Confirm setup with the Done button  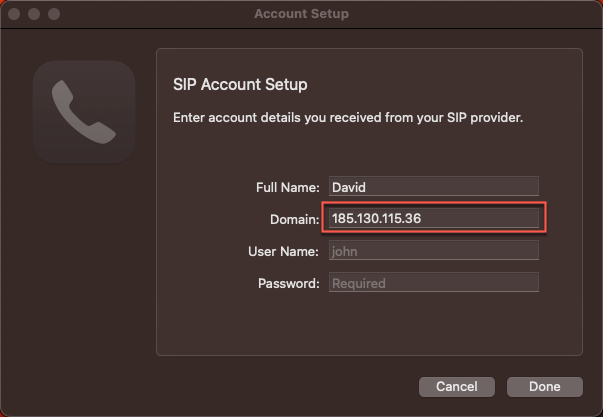click(x=545, y=386)
